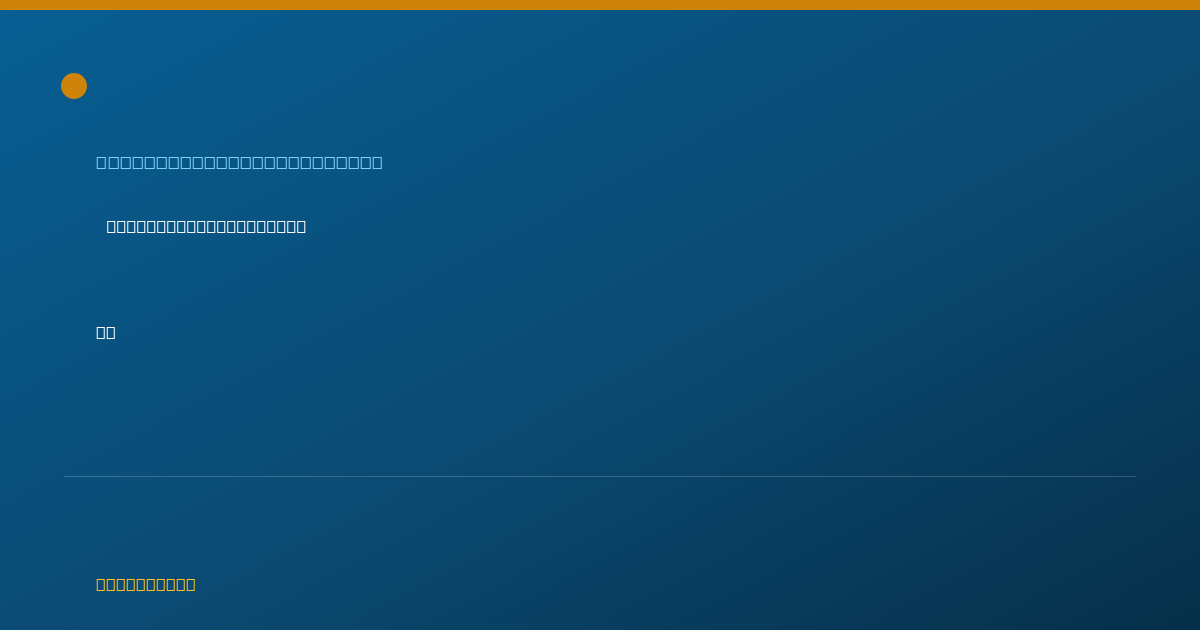Click second character of short white text
The image size is (1200, 630).
click(111, 333)
